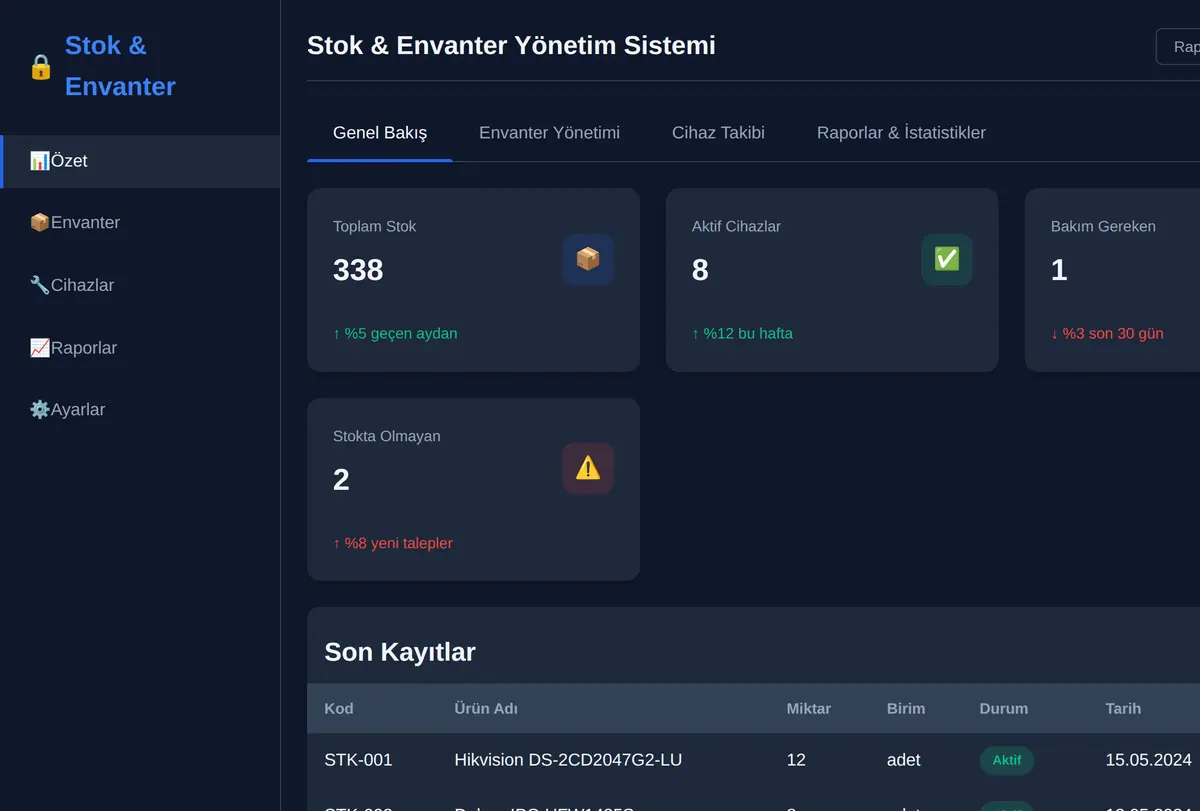Image resolution: width=1200 pixels, height=811 pixels.
Task: Click the %8 yeni talepler trend text
Action: tap(393, 544)
